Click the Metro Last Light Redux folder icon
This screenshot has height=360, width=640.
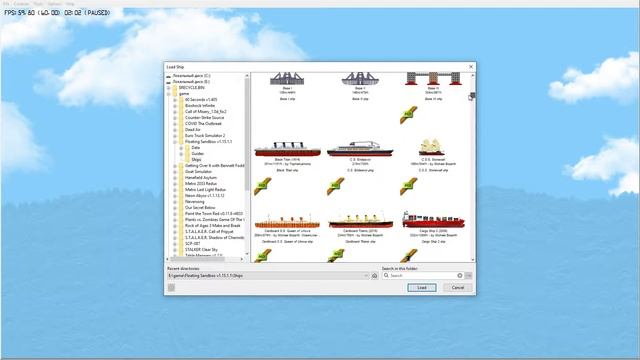[181, 190]
